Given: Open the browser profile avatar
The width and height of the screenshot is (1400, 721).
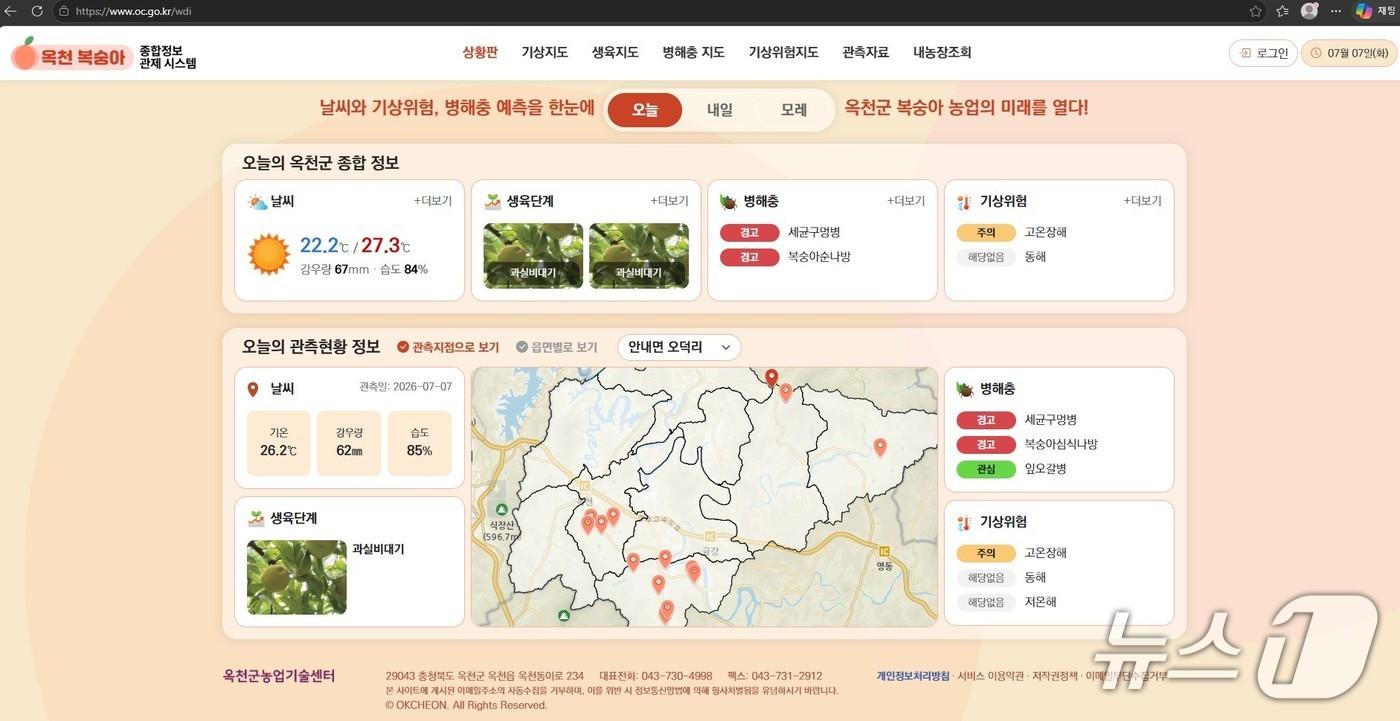Looking at the screenshot, I should [x=1310, y=11].
